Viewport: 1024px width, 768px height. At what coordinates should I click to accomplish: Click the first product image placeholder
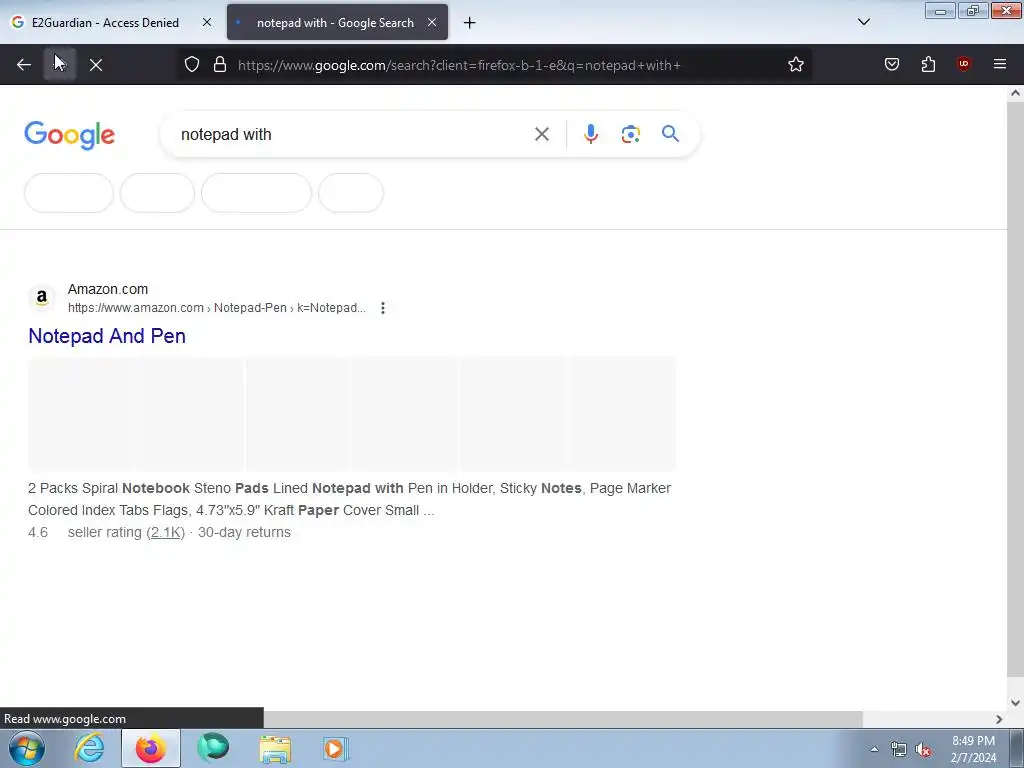click(82, 414)
